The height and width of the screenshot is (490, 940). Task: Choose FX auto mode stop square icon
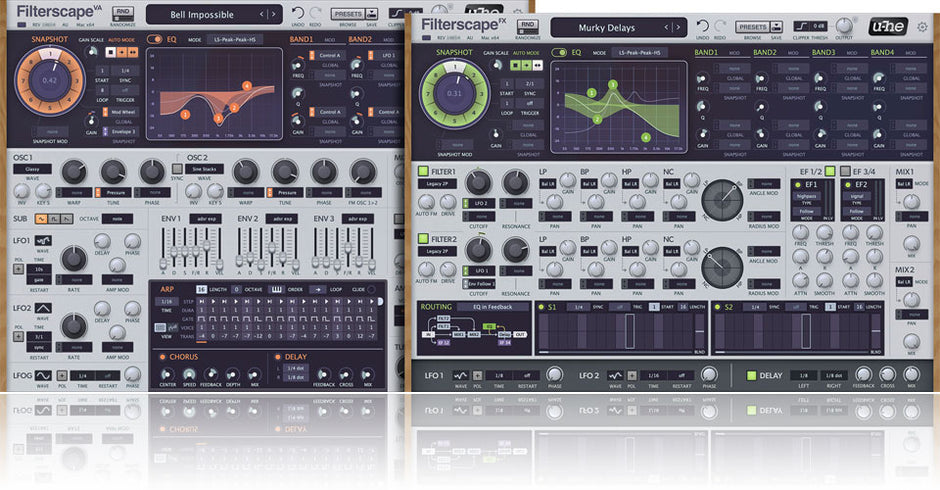click(515, 65)
